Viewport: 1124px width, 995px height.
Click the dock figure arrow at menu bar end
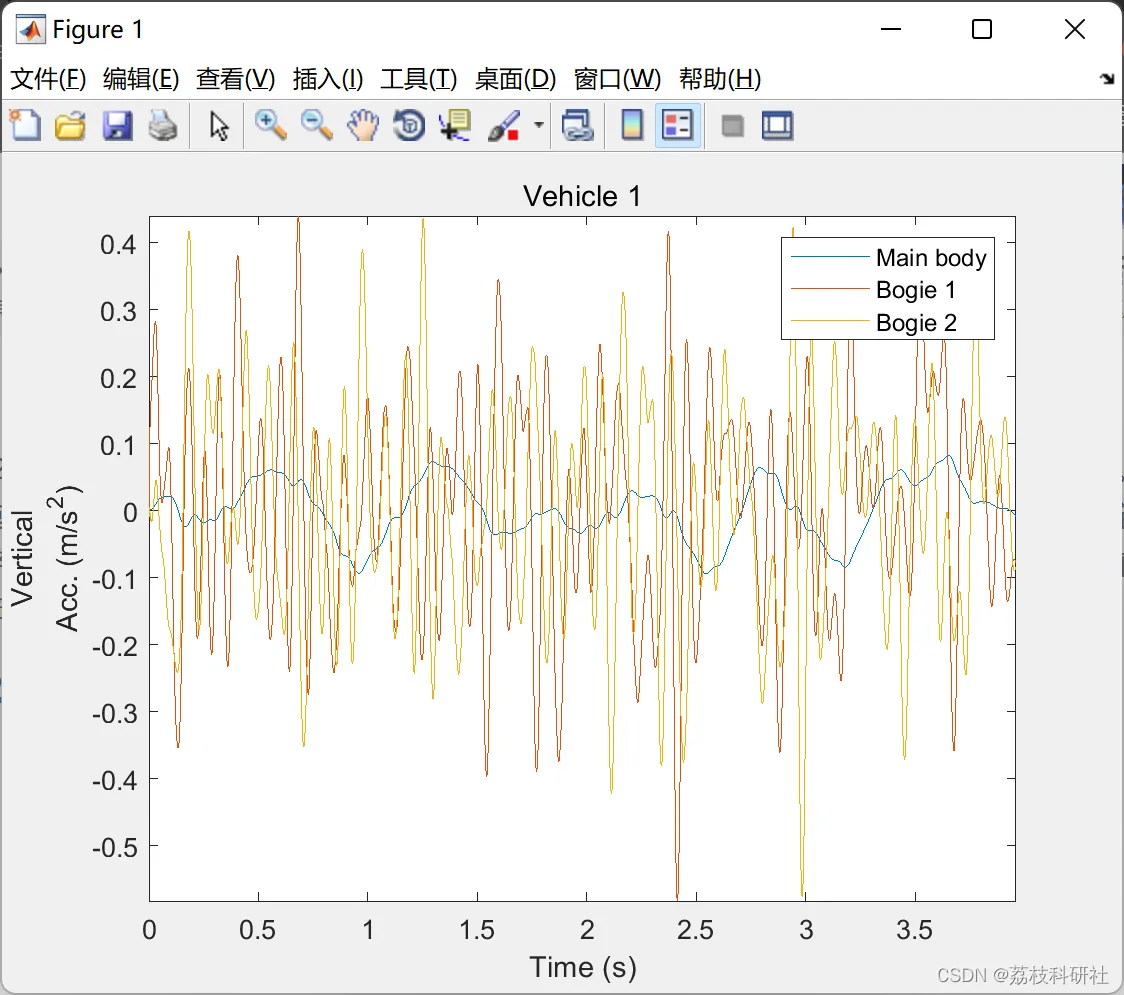[x=1107, y=78]
